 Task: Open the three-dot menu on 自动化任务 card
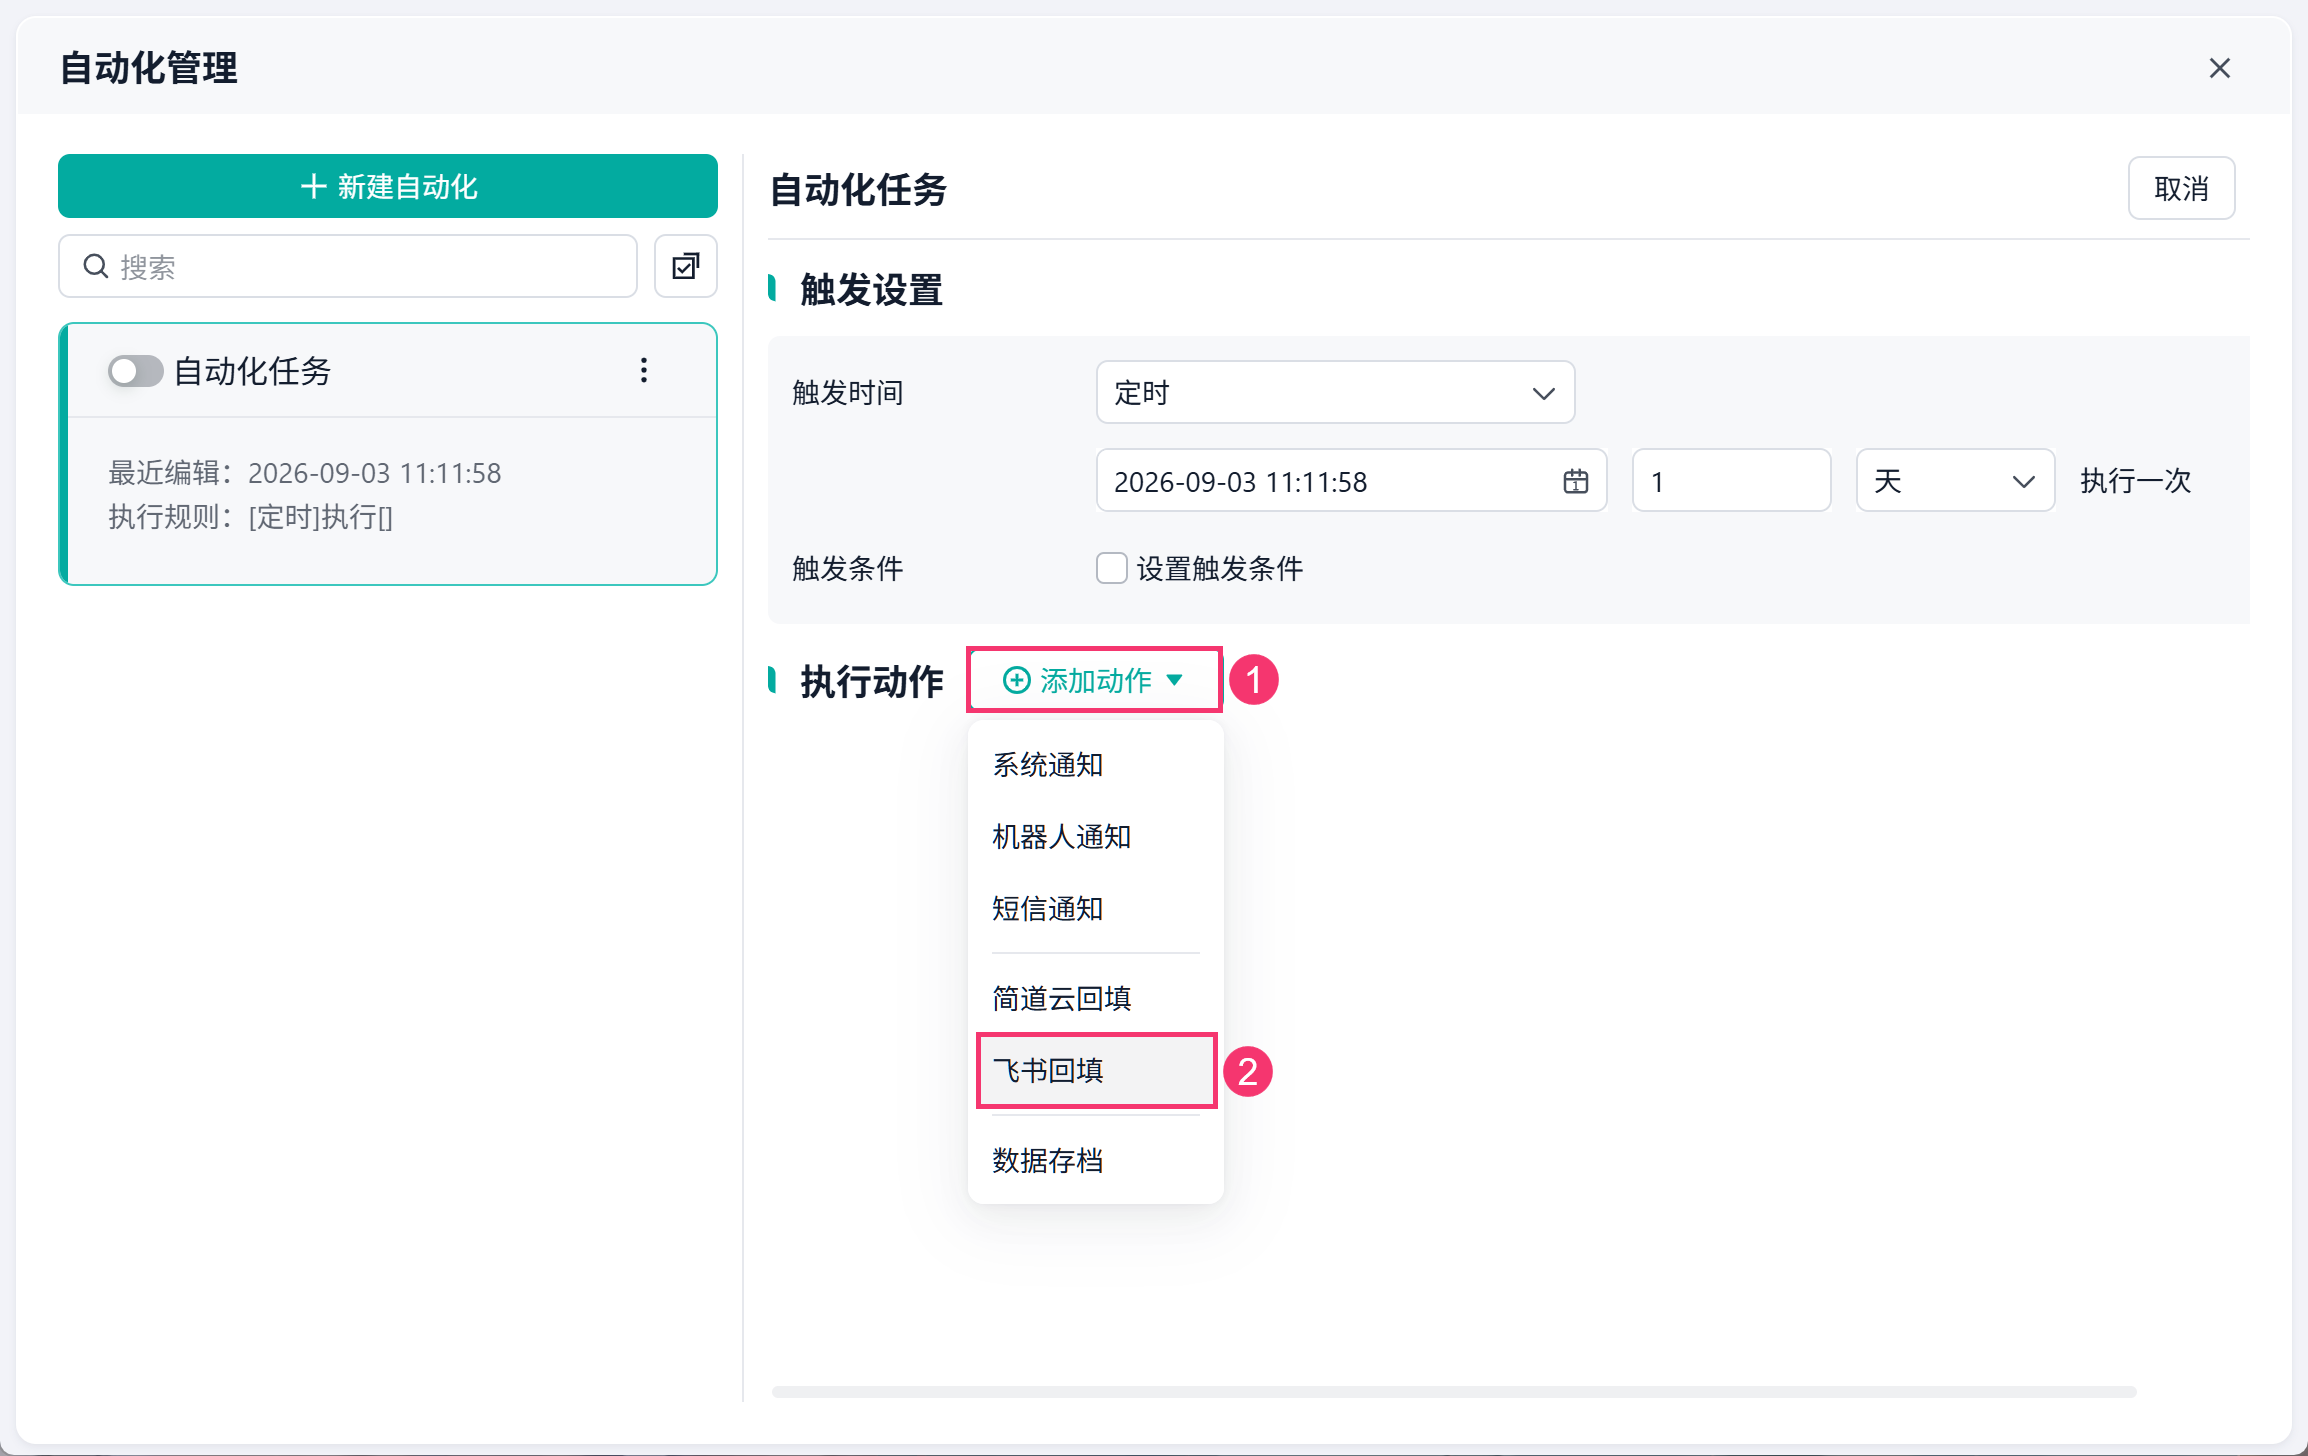point(644,371)
